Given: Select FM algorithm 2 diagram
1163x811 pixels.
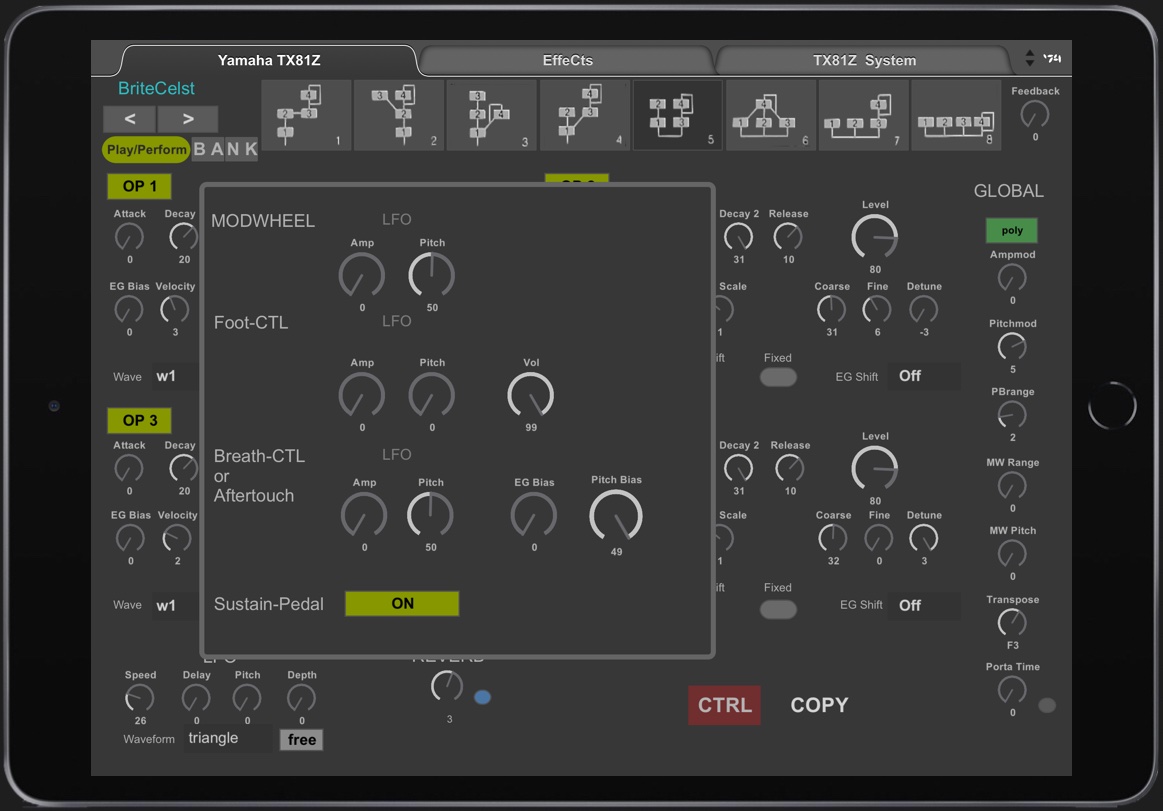Looking at the screenshot, I should [x=398, y=116].
